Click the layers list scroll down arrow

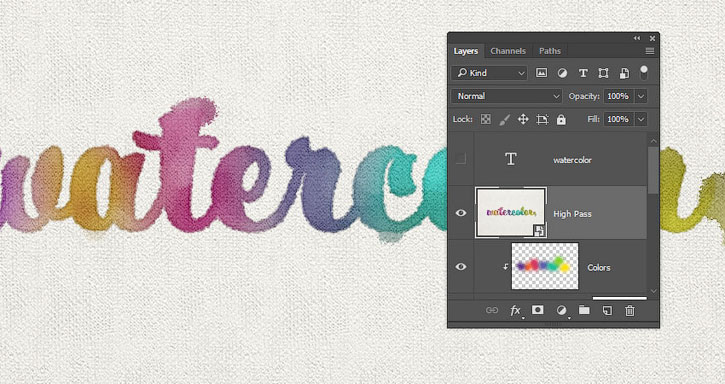(653, 291)
